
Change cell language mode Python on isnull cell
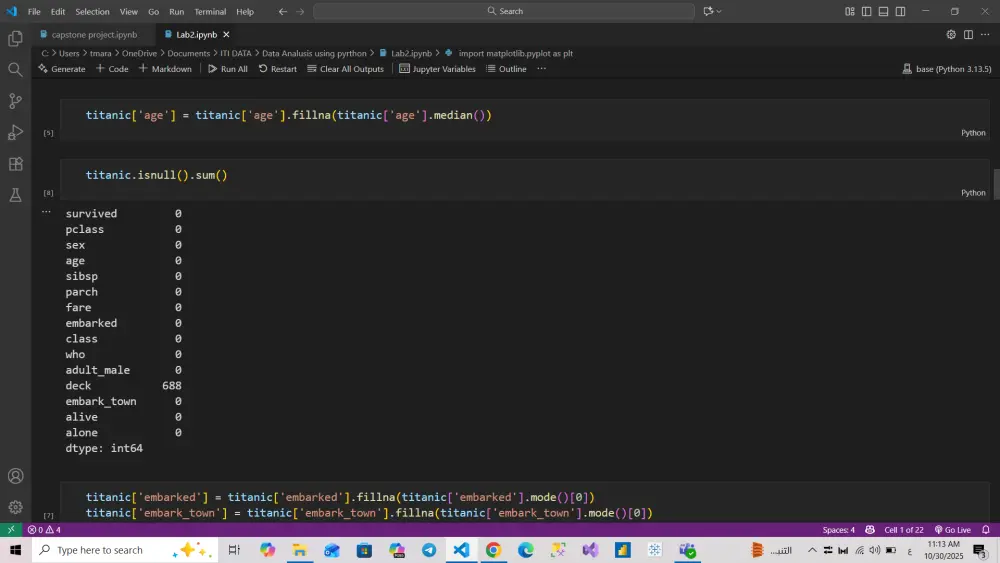coord(973,193)
